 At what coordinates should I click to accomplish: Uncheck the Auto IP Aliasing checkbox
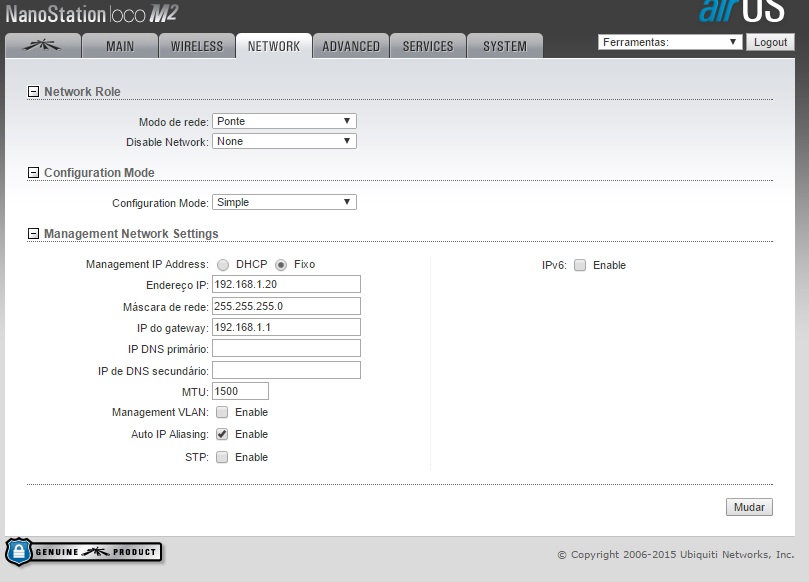[x=222, y=434]
